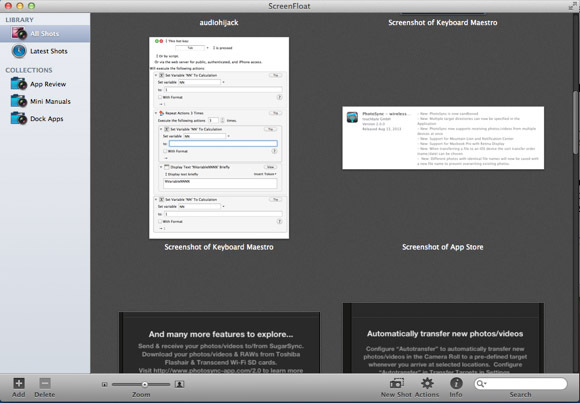Screen dimensions: 580x403
Task: Click the vertical scrollbar thumb
Action: click(x=576, y=122)
